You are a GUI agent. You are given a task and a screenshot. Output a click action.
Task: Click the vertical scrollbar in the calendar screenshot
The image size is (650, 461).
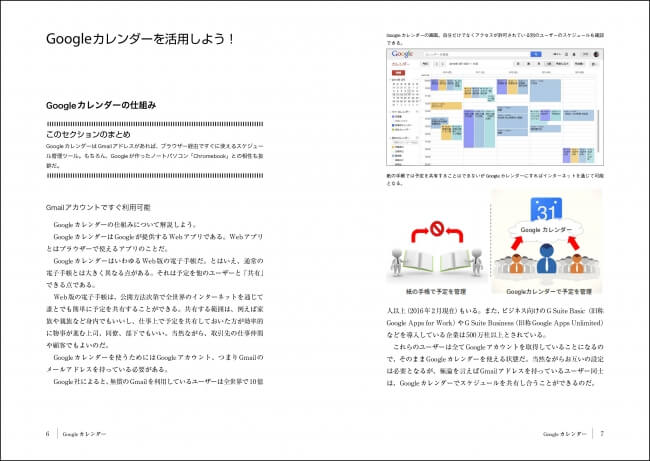coord(598,131)
